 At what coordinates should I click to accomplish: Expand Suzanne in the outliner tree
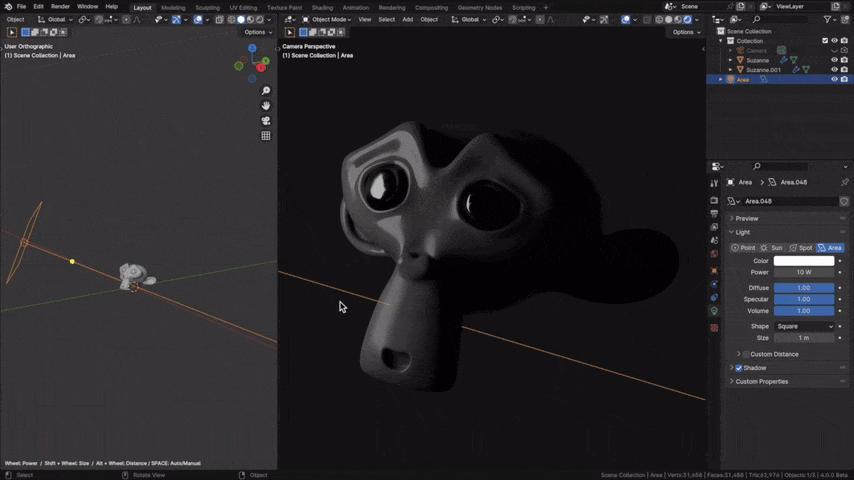730,60
